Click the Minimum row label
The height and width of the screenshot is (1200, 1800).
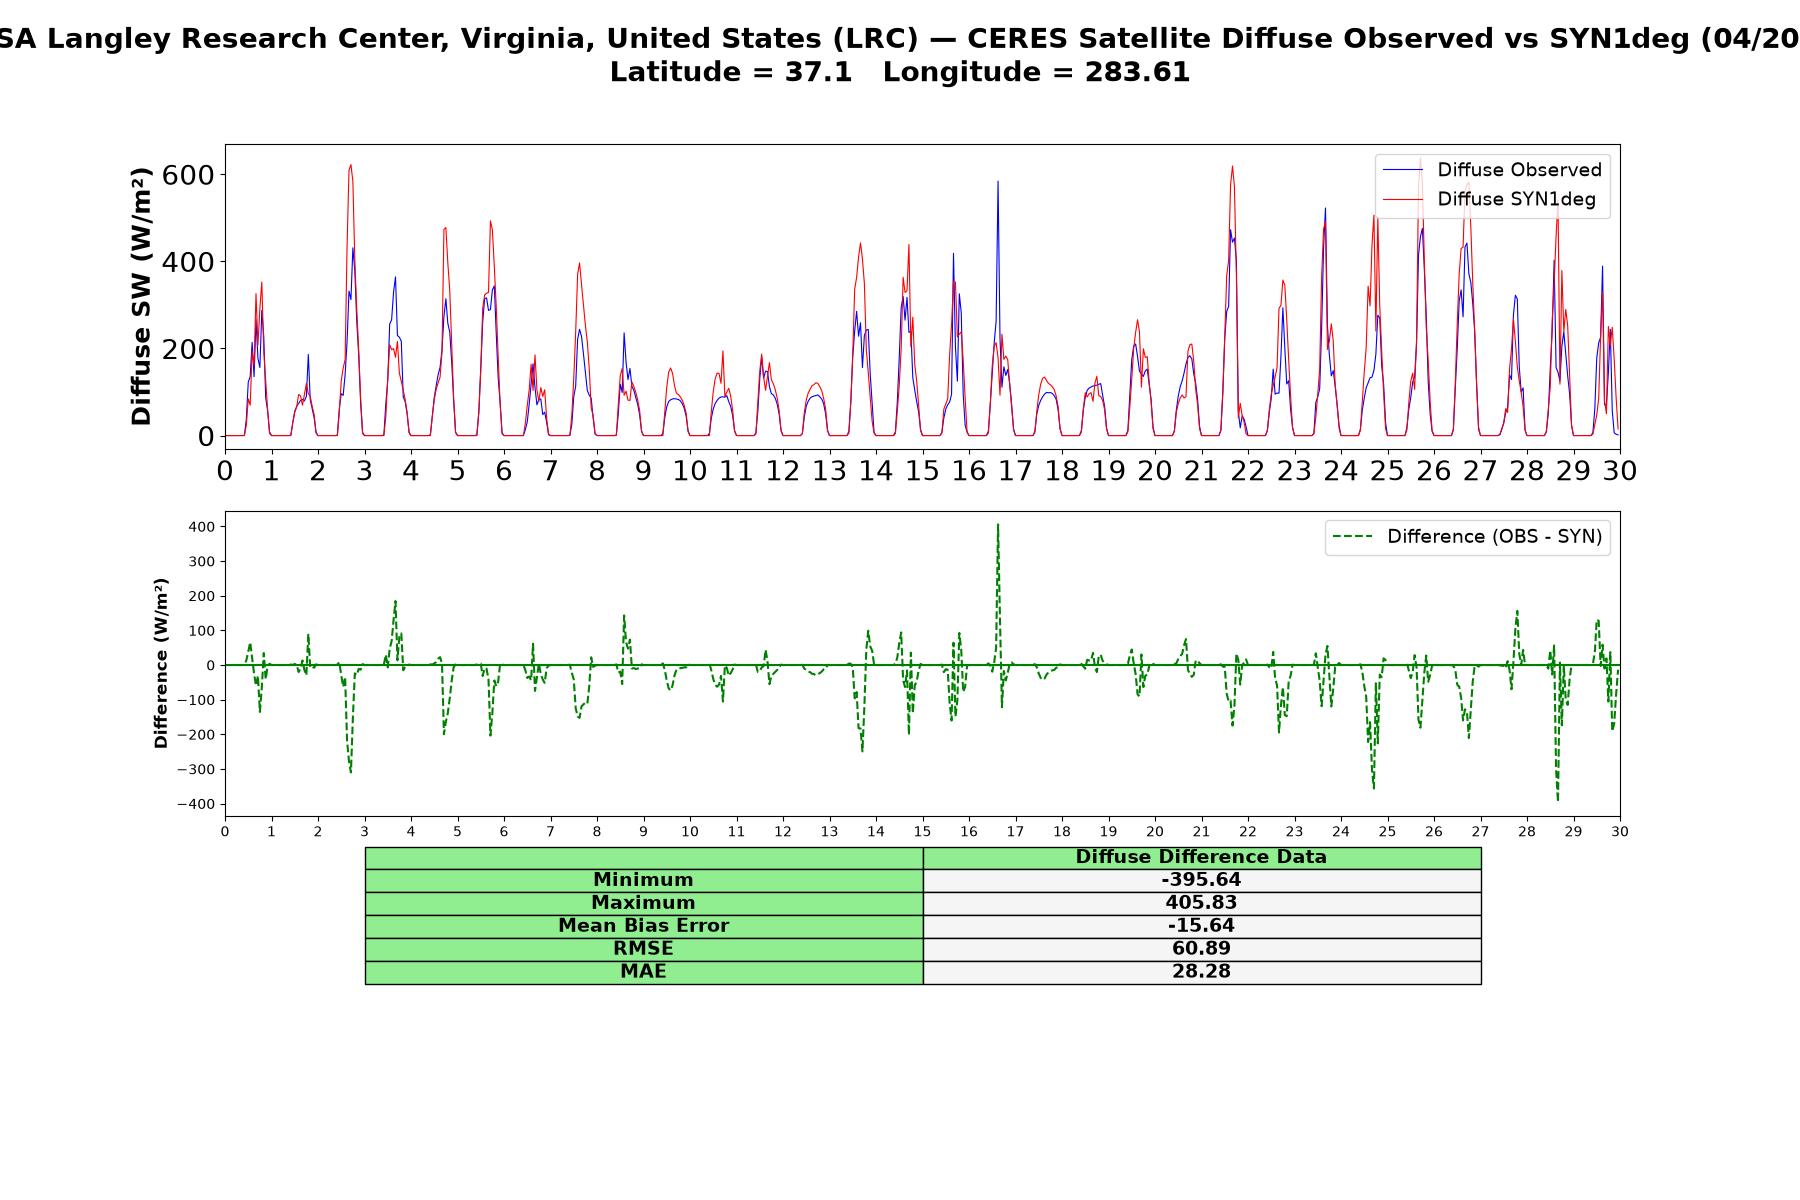point(643,880)
